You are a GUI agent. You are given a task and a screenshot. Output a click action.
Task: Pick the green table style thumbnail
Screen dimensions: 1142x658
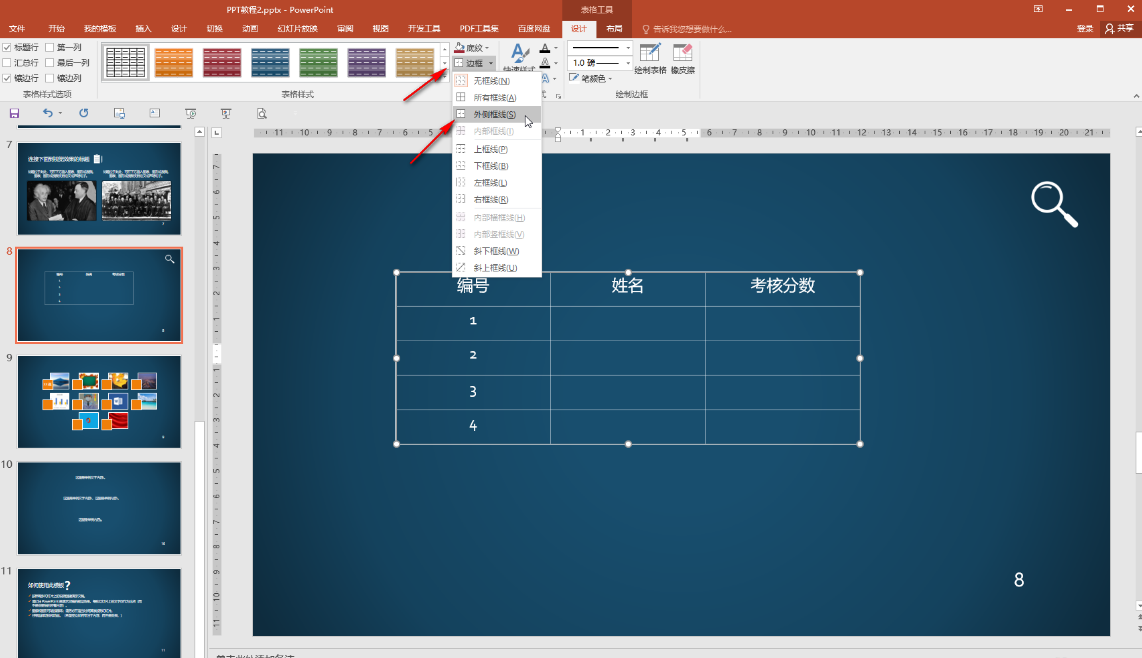click(318, 62)
